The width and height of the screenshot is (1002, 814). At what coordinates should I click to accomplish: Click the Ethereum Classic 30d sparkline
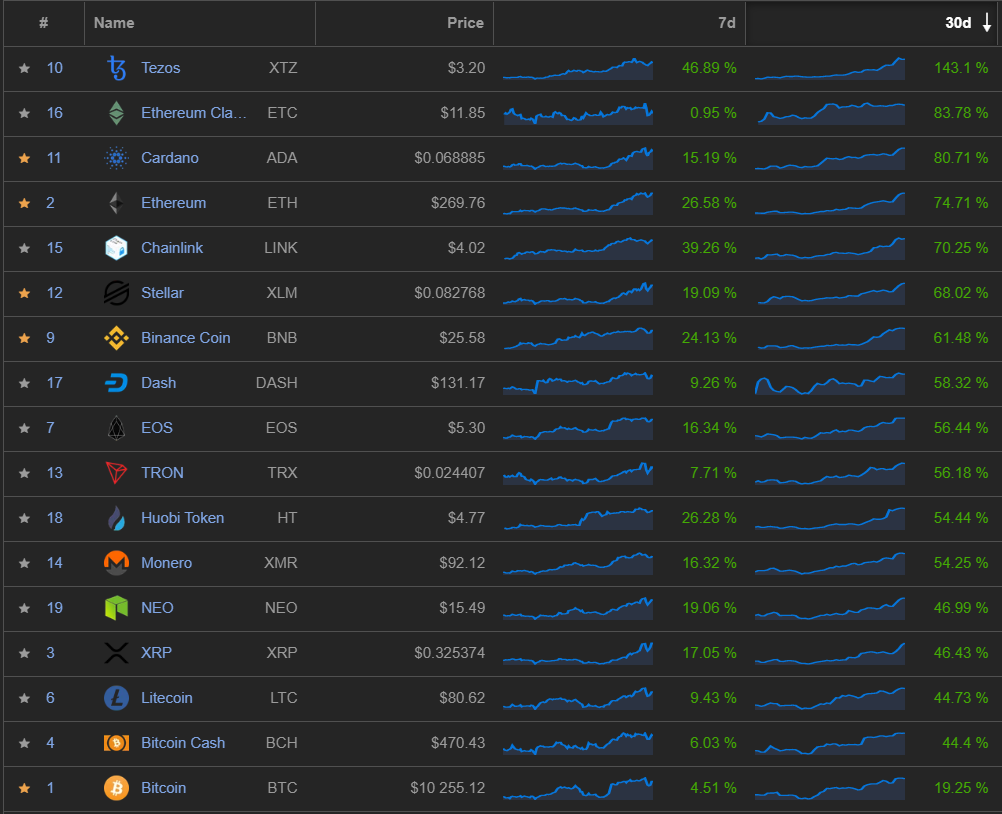(829, 113)
